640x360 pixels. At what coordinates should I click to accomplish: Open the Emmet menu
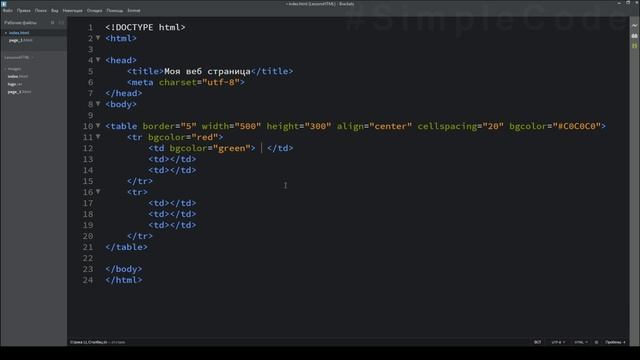pyautogui.click(x=134, y=11)
